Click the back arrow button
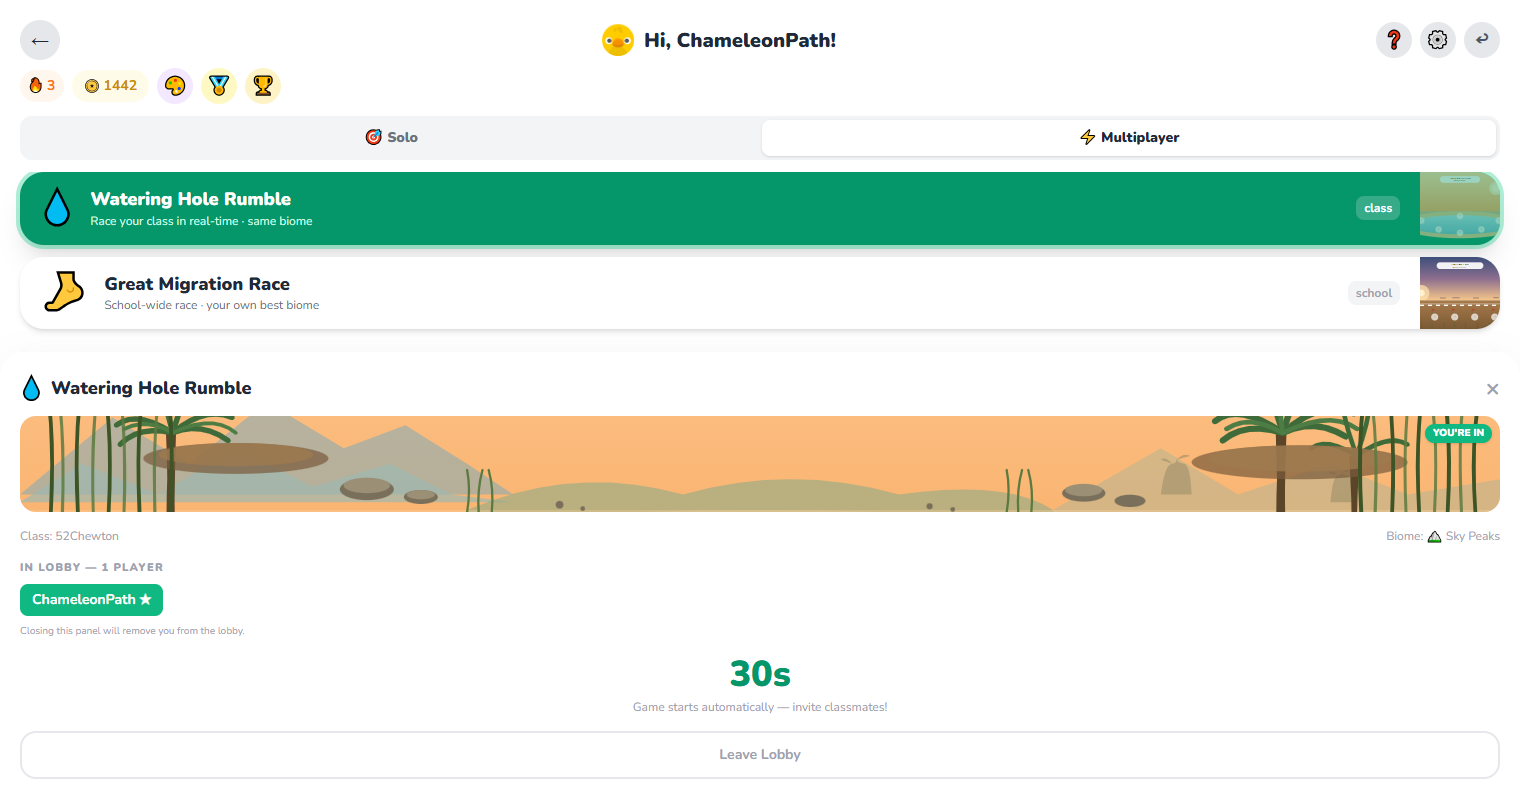This screenshot has width=1520, height=803. click(40, 40)
